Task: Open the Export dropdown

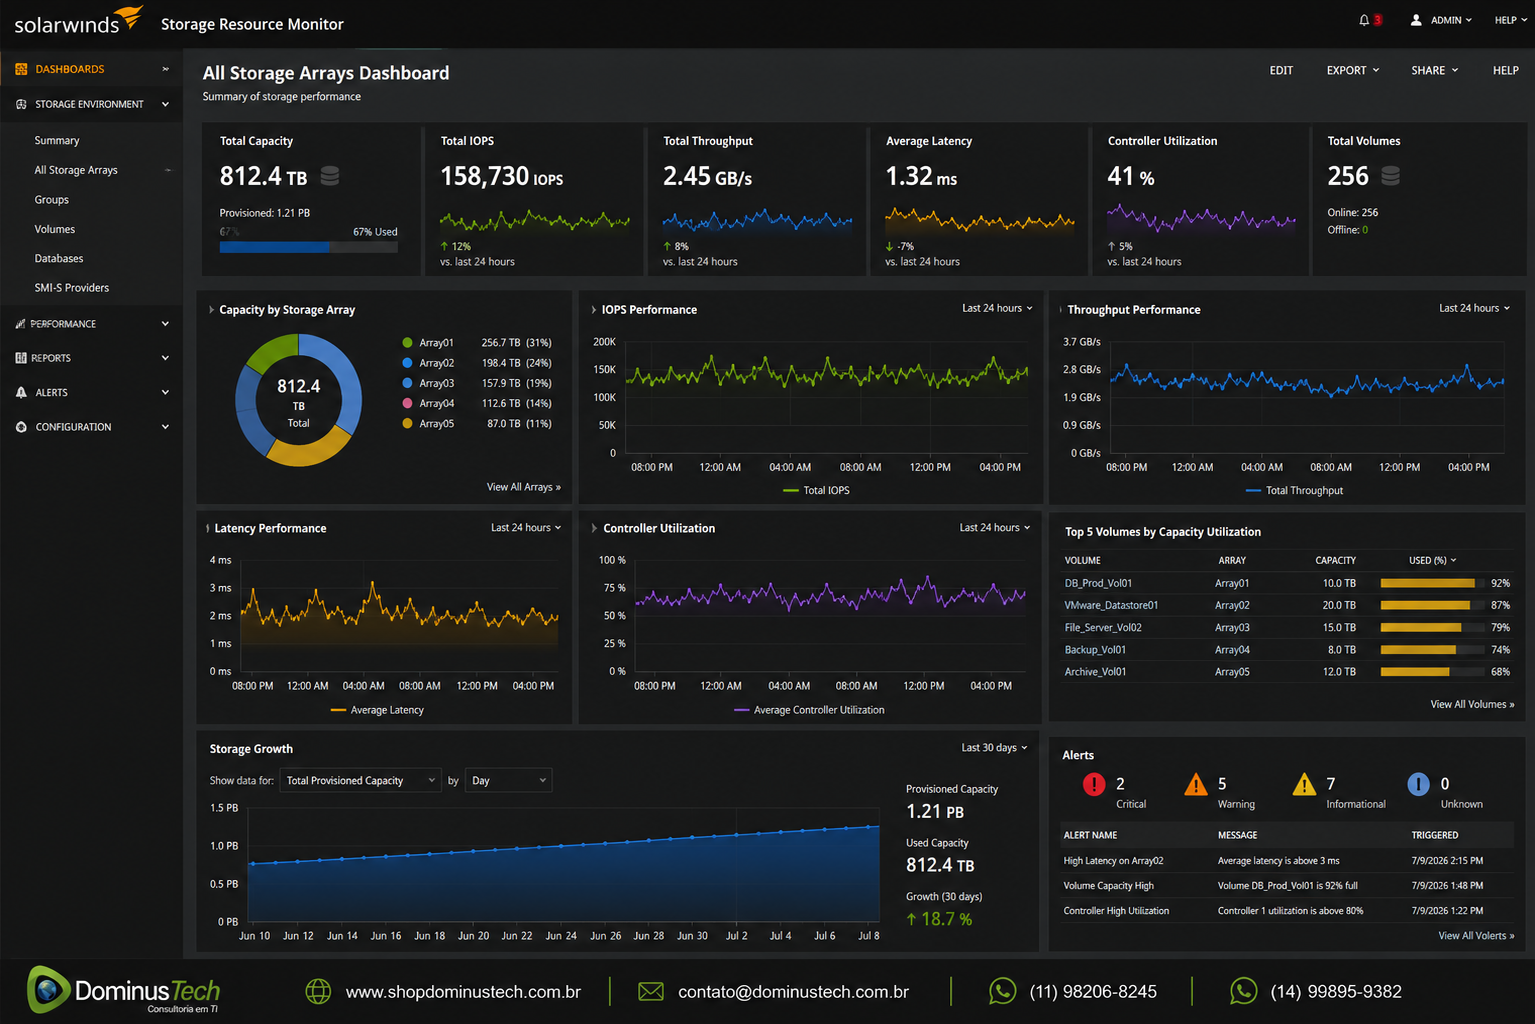Action: [1353, 70]
